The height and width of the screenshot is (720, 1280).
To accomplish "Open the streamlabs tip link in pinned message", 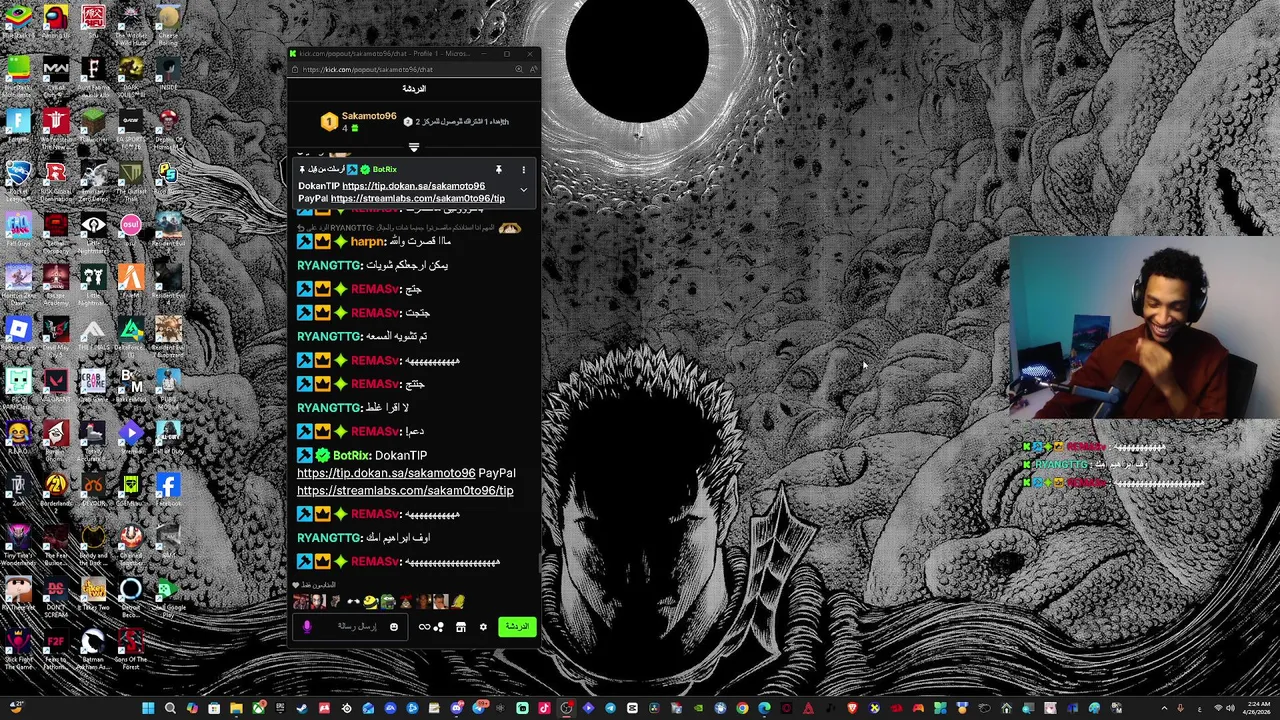I will click(417, 198).
